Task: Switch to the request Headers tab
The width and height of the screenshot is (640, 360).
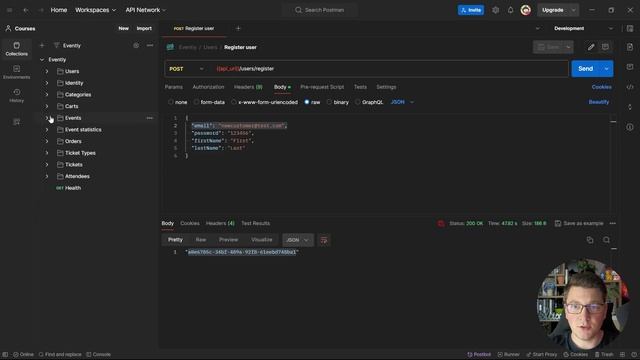Action: [248, 87]
